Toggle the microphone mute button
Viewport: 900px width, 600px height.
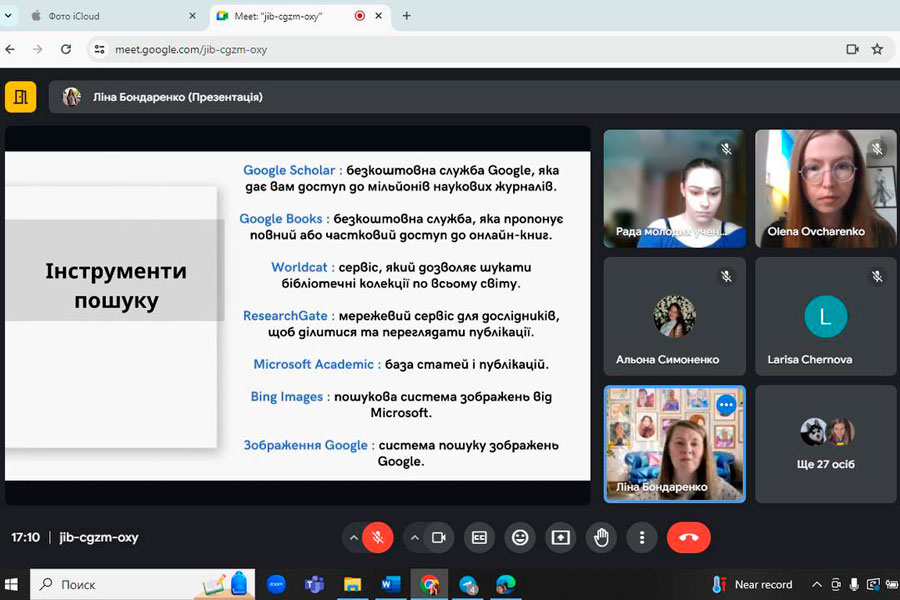pos(378,537)
